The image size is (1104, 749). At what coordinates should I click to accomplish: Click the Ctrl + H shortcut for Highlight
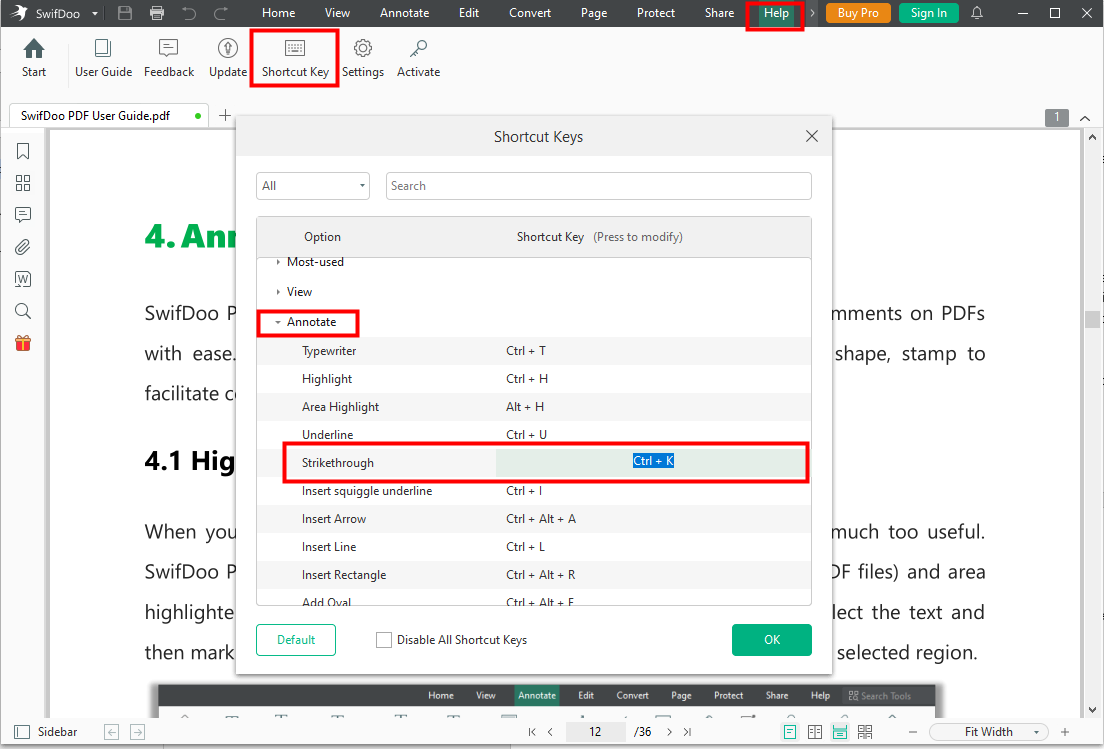(527, 379)
